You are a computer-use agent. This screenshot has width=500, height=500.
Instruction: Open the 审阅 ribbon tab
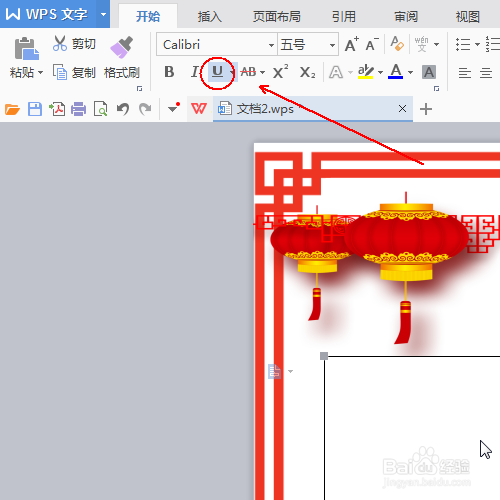coord(406,16)
